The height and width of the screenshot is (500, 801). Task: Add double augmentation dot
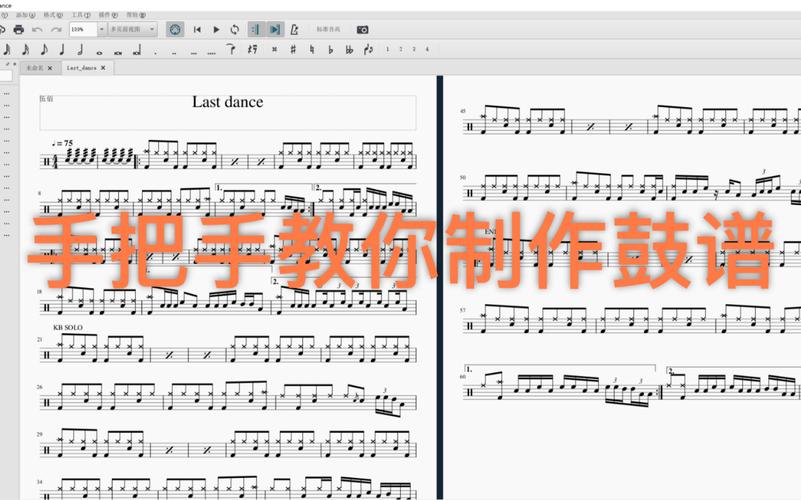click(x=174, y=53)
